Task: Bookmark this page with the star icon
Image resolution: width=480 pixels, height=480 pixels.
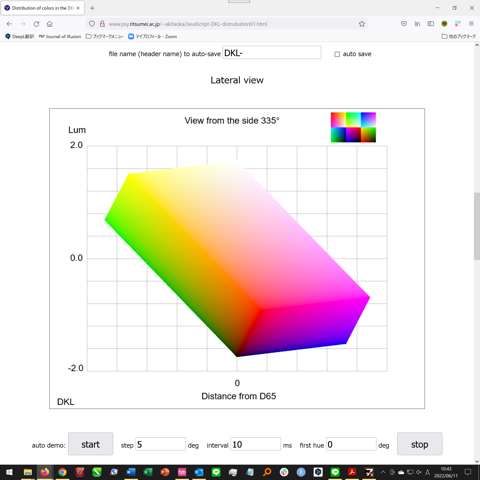Action: tap(362, 24)
